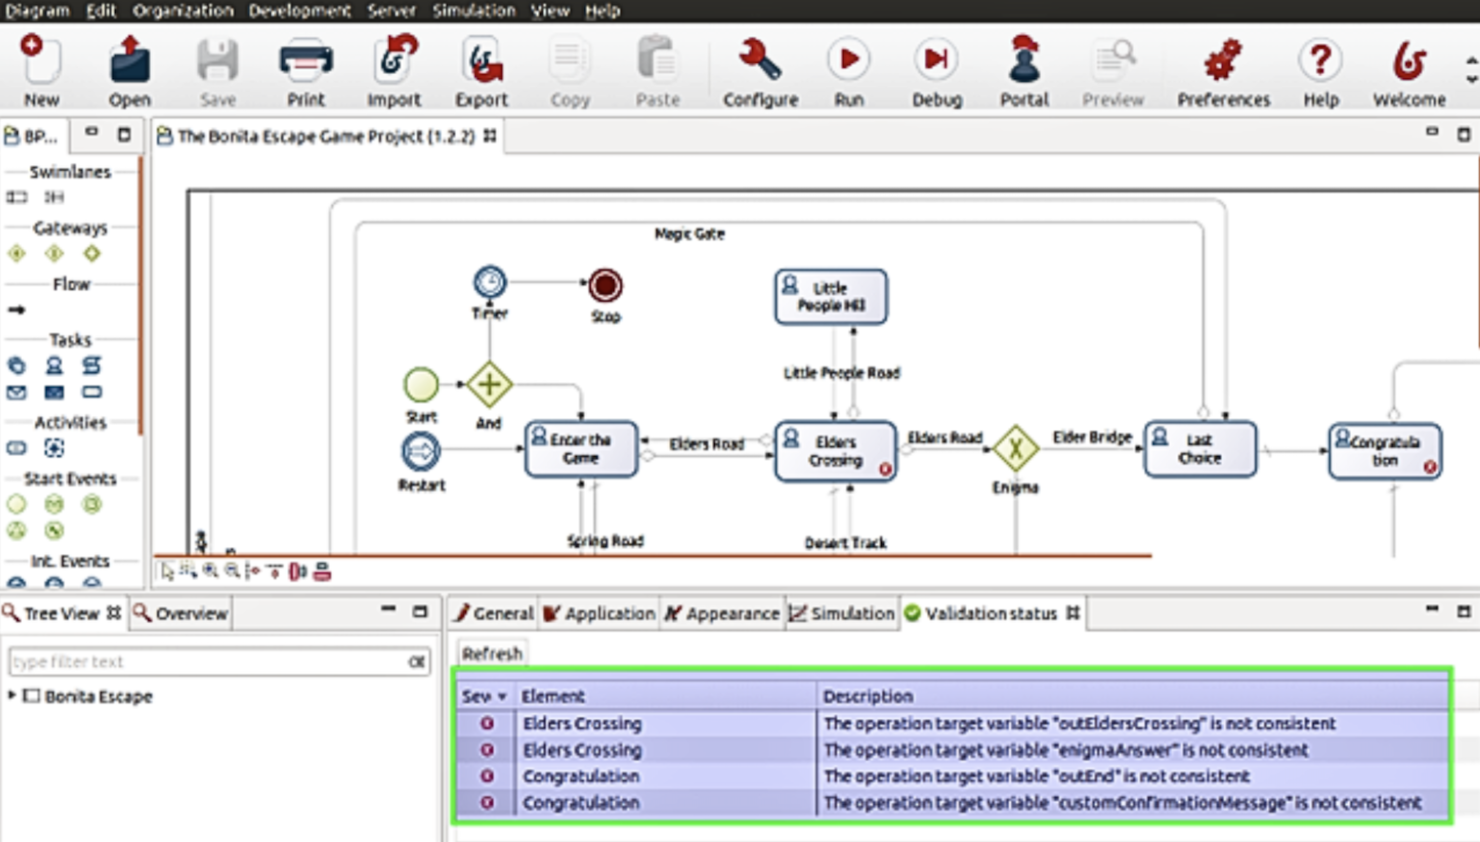
Task: Expand the Bonita Escape tree node
Action: [x=12, y=695]
